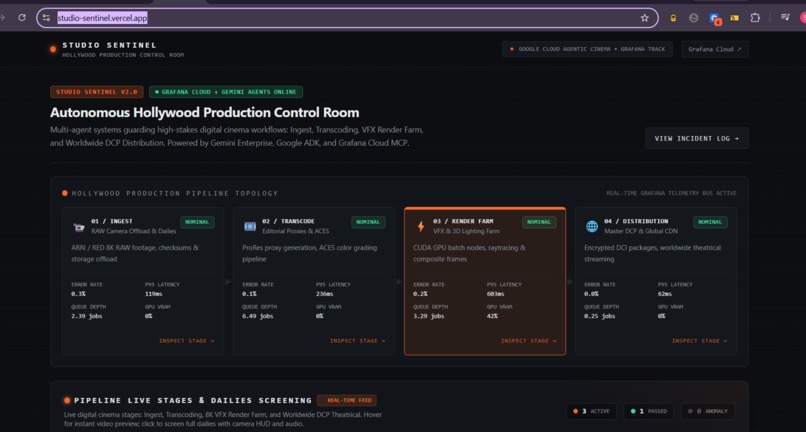Select the 1 Passed filter chip

649,411
